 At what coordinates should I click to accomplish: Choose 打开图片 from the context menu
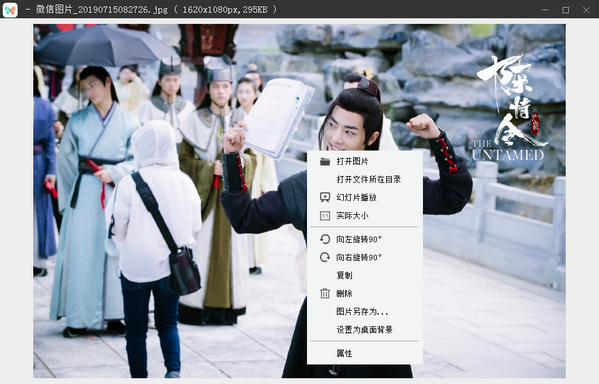[x=365, y=161]
